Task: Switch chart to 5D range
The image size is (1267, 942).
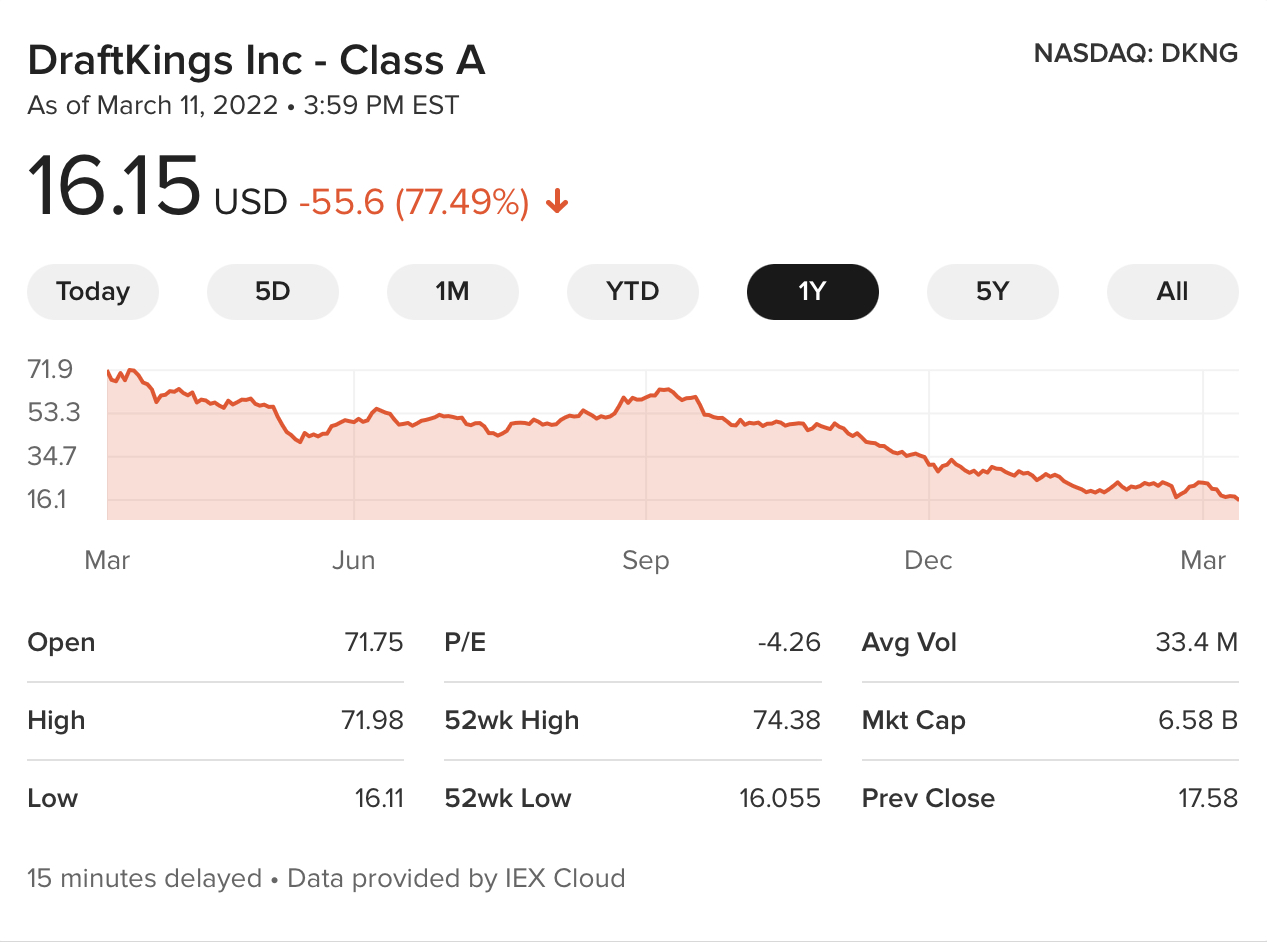Action: pyautogui.click(x=272, y=292)
